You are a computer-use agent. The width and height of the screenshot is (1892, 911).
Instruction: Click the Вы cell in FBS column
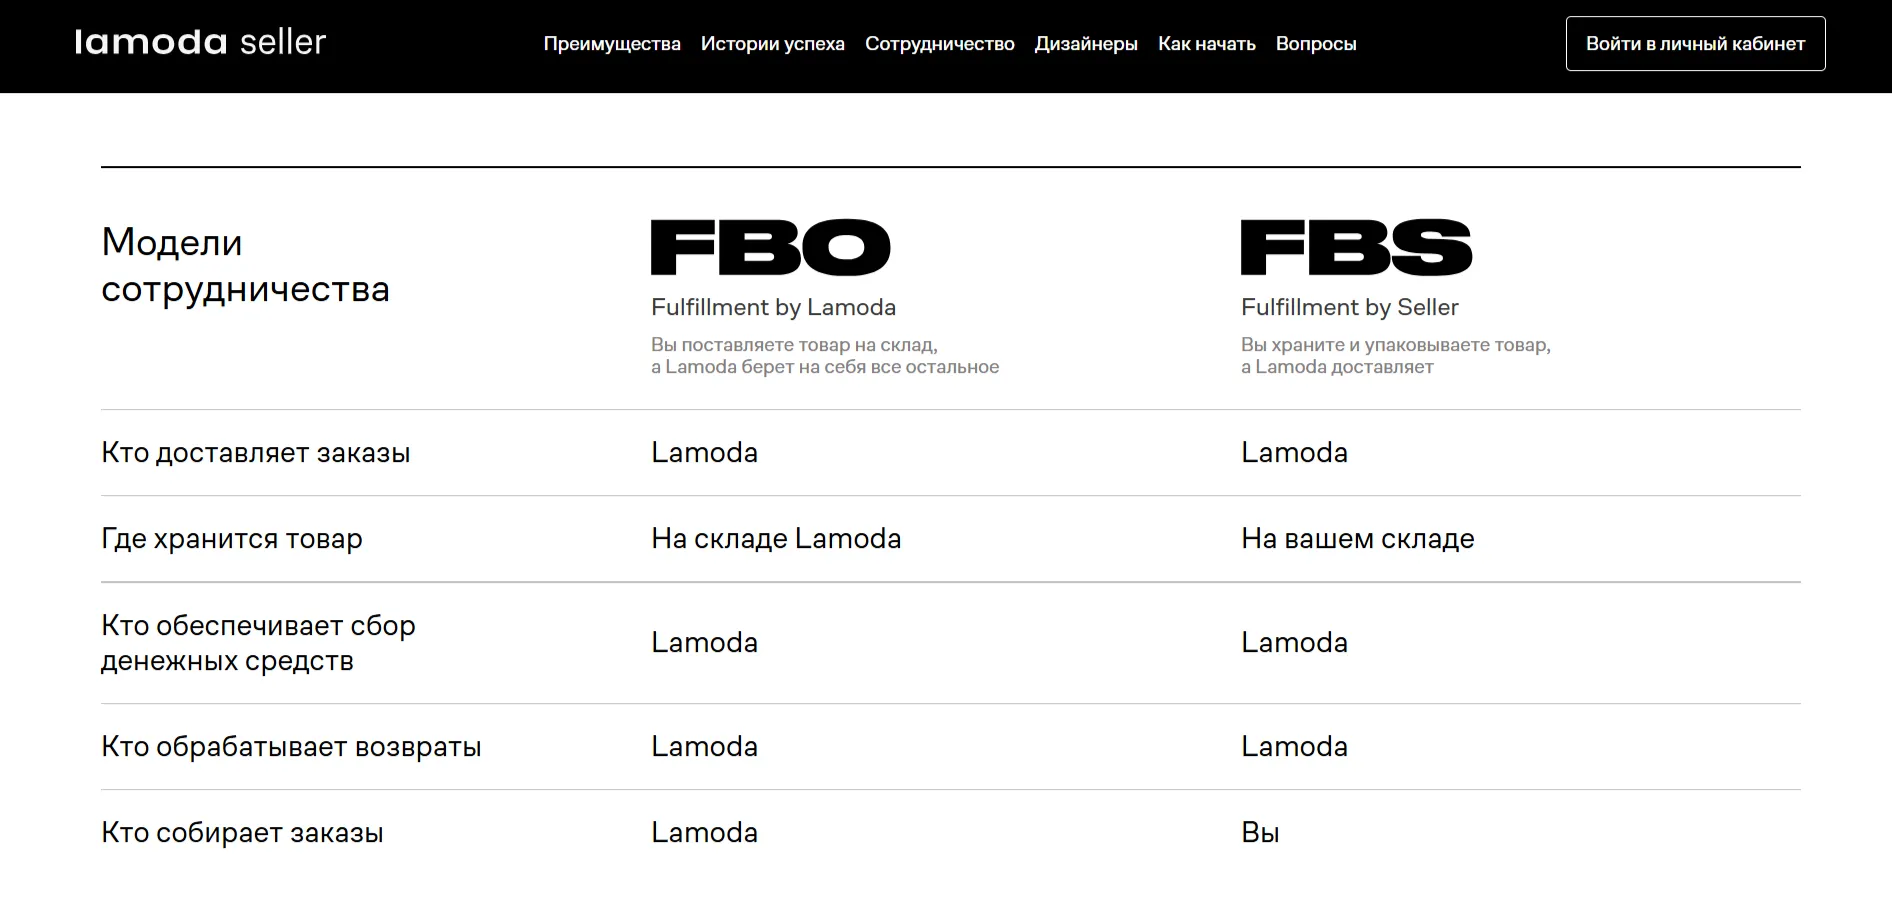1260,833
